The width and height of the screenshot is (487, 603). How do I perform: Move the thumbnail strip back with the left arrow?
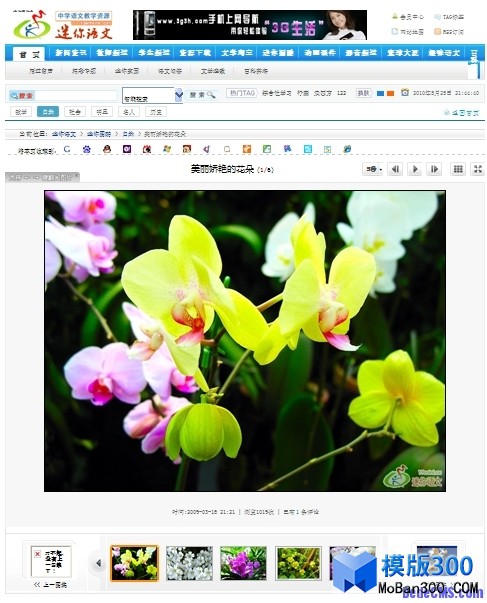[98, 563]
